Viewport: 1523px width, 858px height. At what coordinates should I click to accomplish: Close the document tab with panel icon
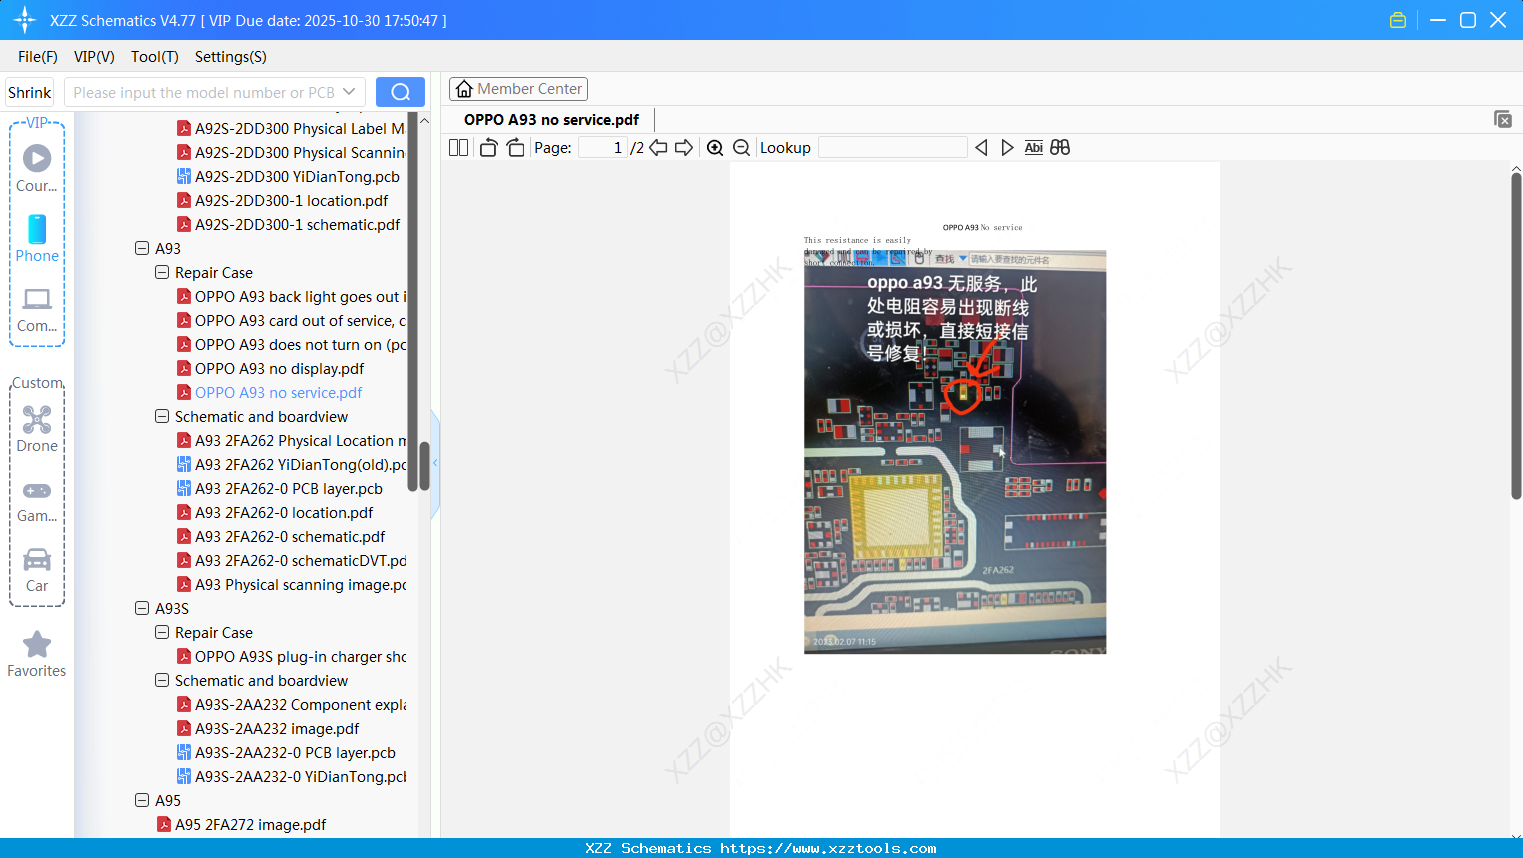[1502, 119]
